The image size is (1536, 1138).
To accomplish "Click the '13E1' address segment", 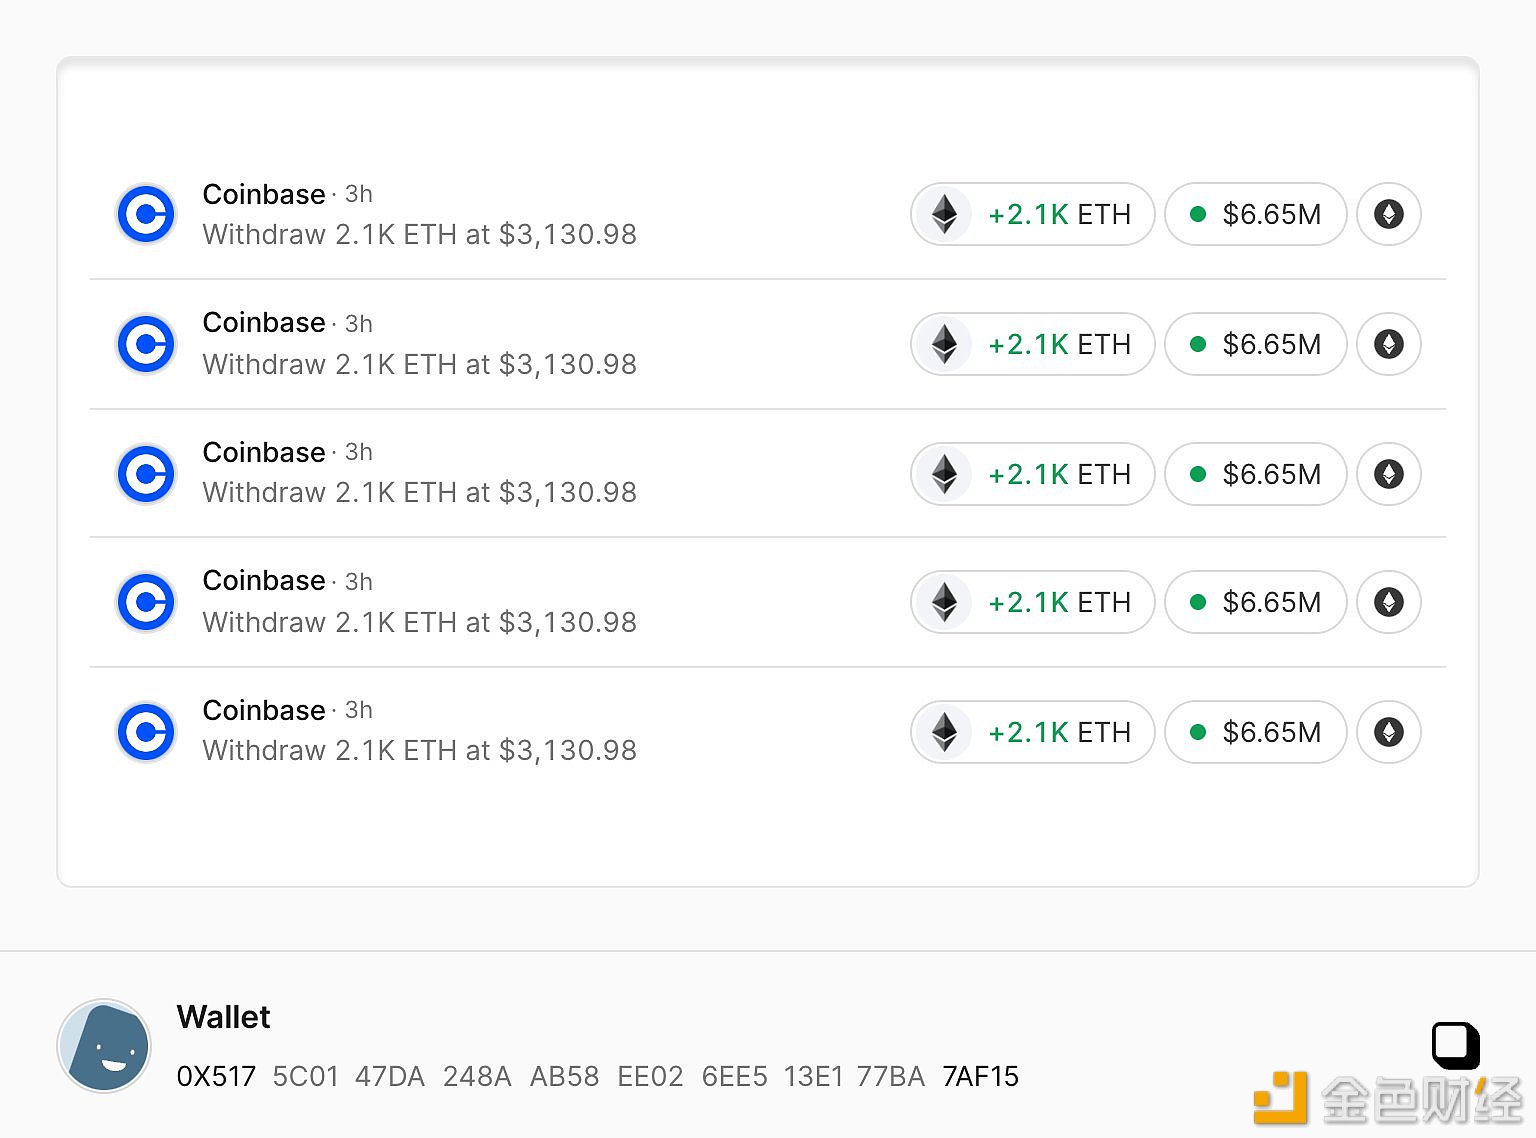I will point(814,1076).
